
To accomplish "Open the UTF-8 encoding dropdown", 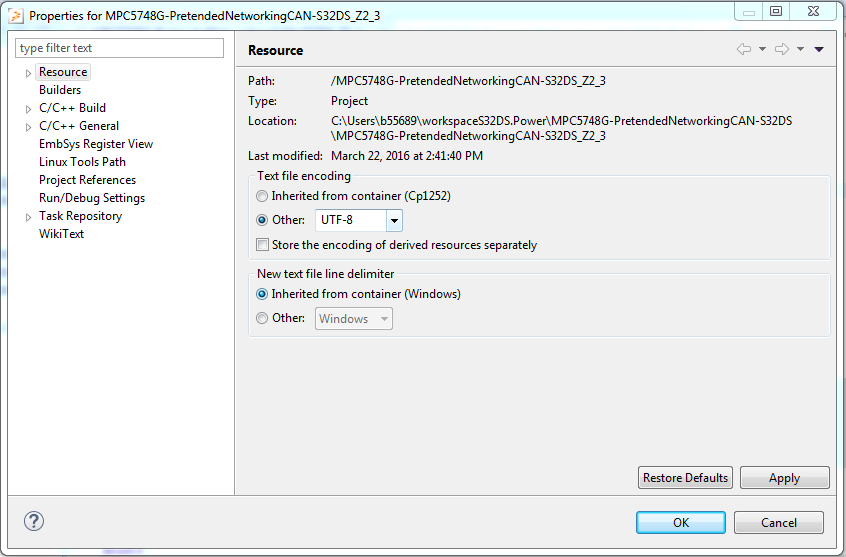I will (394, 220).
